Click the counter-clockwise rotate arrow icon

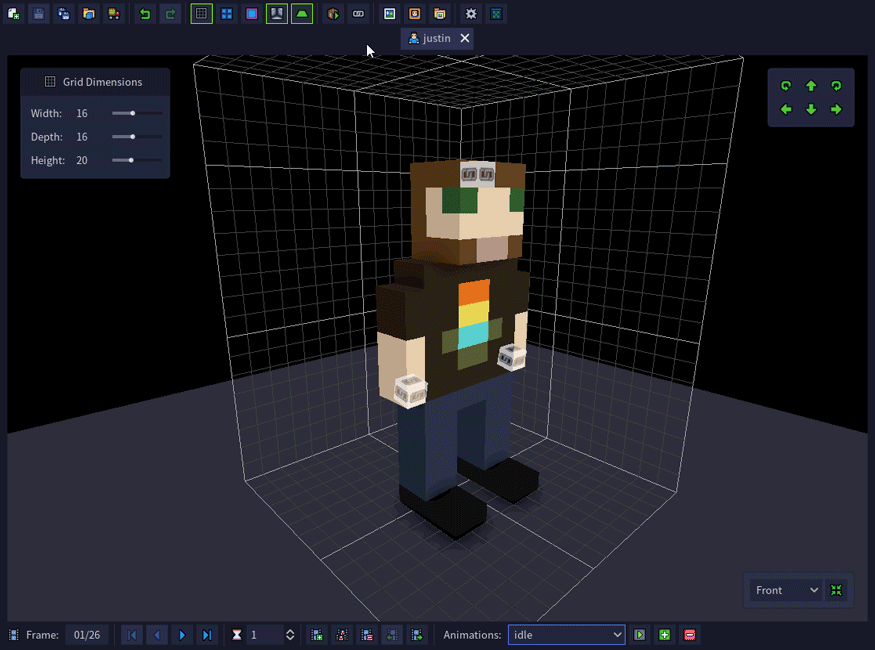click(786, 86)
